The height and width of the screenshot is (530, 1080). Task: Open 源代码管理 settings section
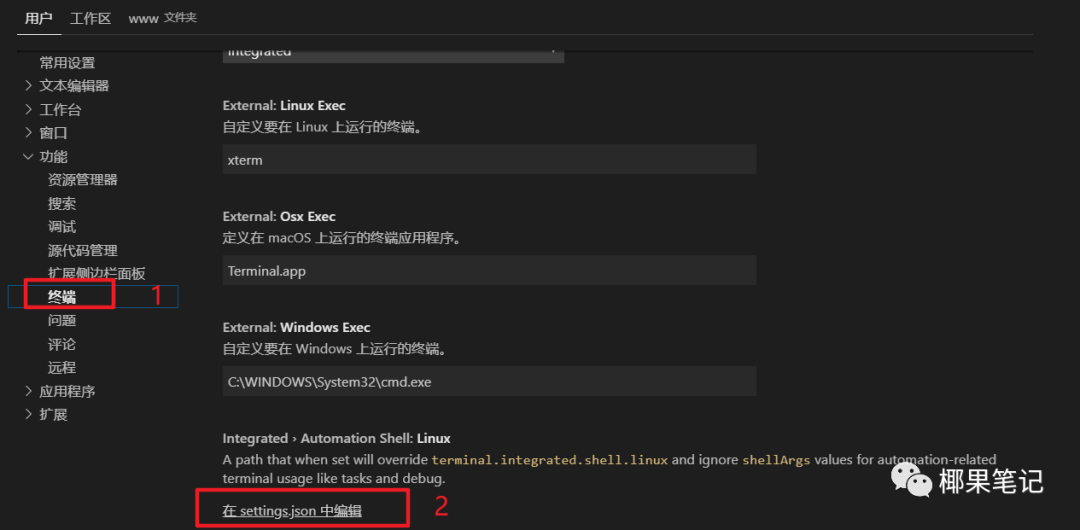pyautogui.click(x=83, y=250)
